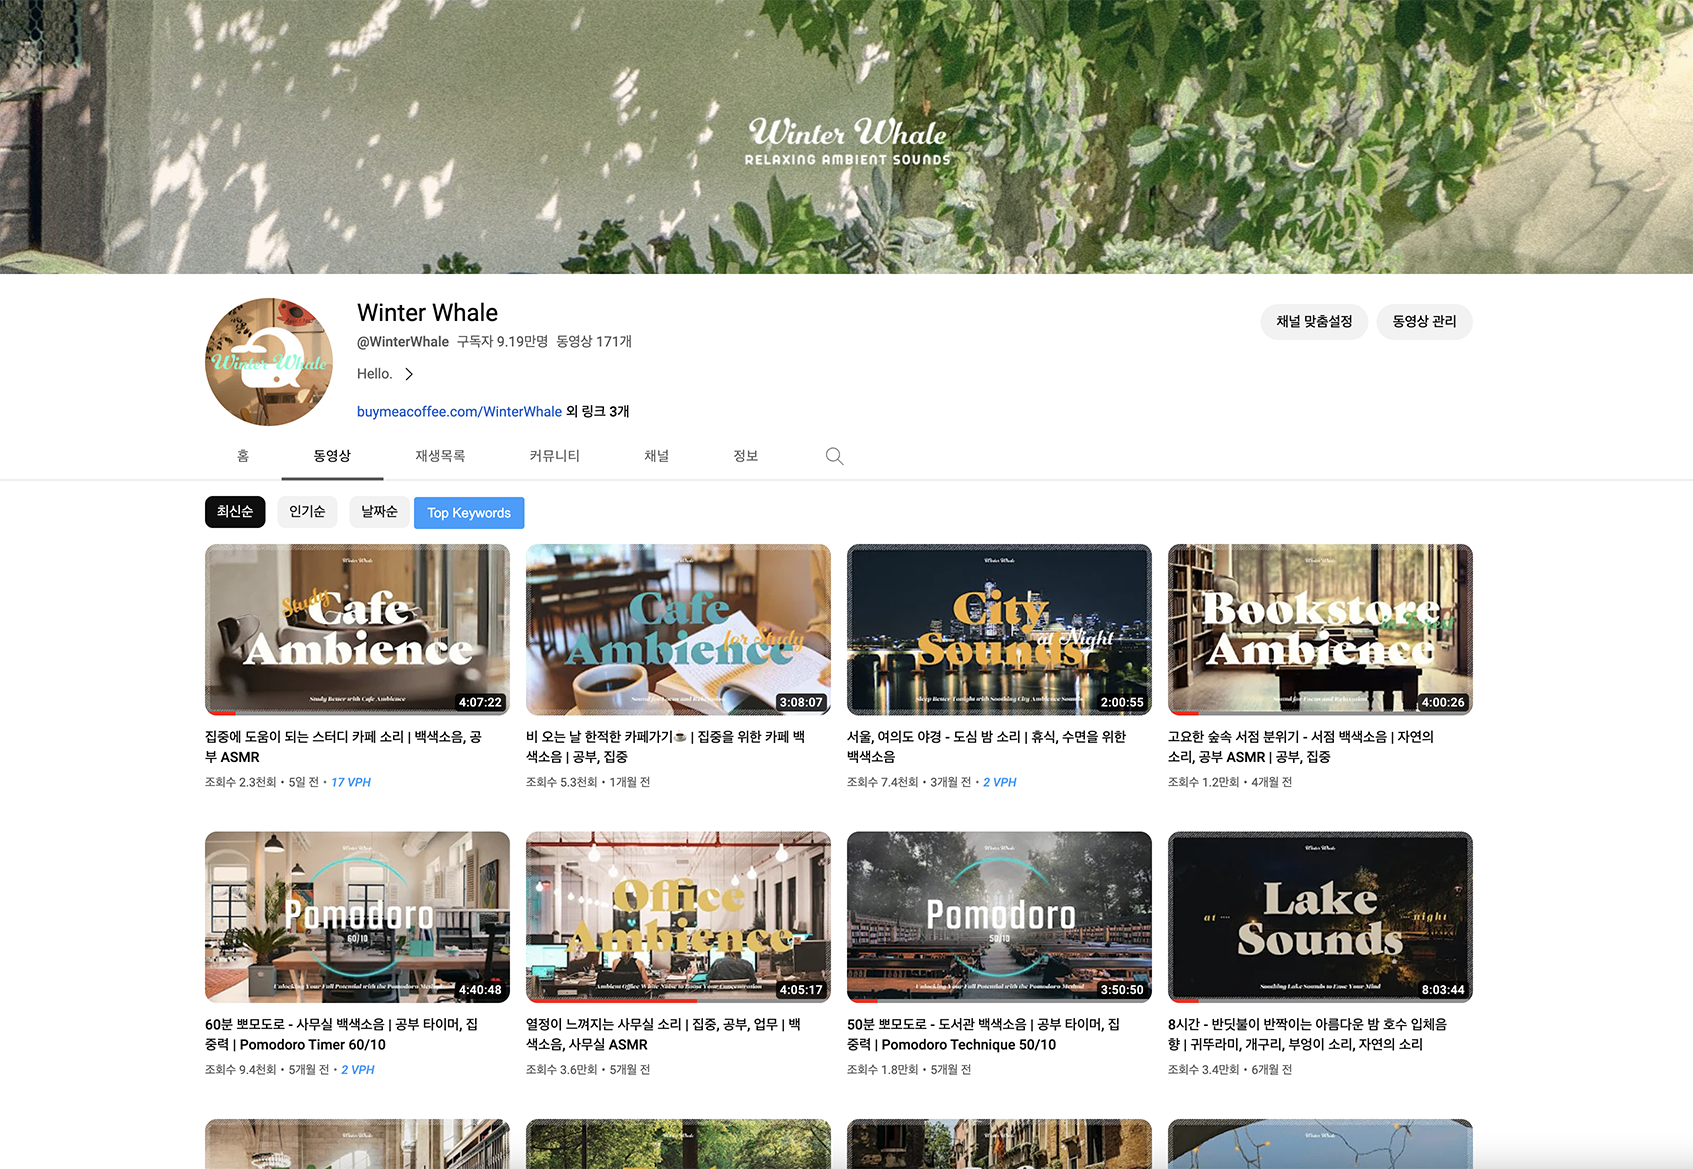Click the 4:07:22 duration badge
This screenshot has width=1693, height=1169.
[480, 702]
